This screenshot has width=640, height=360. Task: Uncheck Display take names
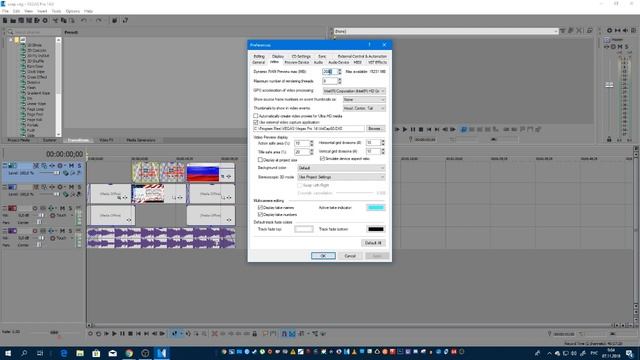pos(260,208)
